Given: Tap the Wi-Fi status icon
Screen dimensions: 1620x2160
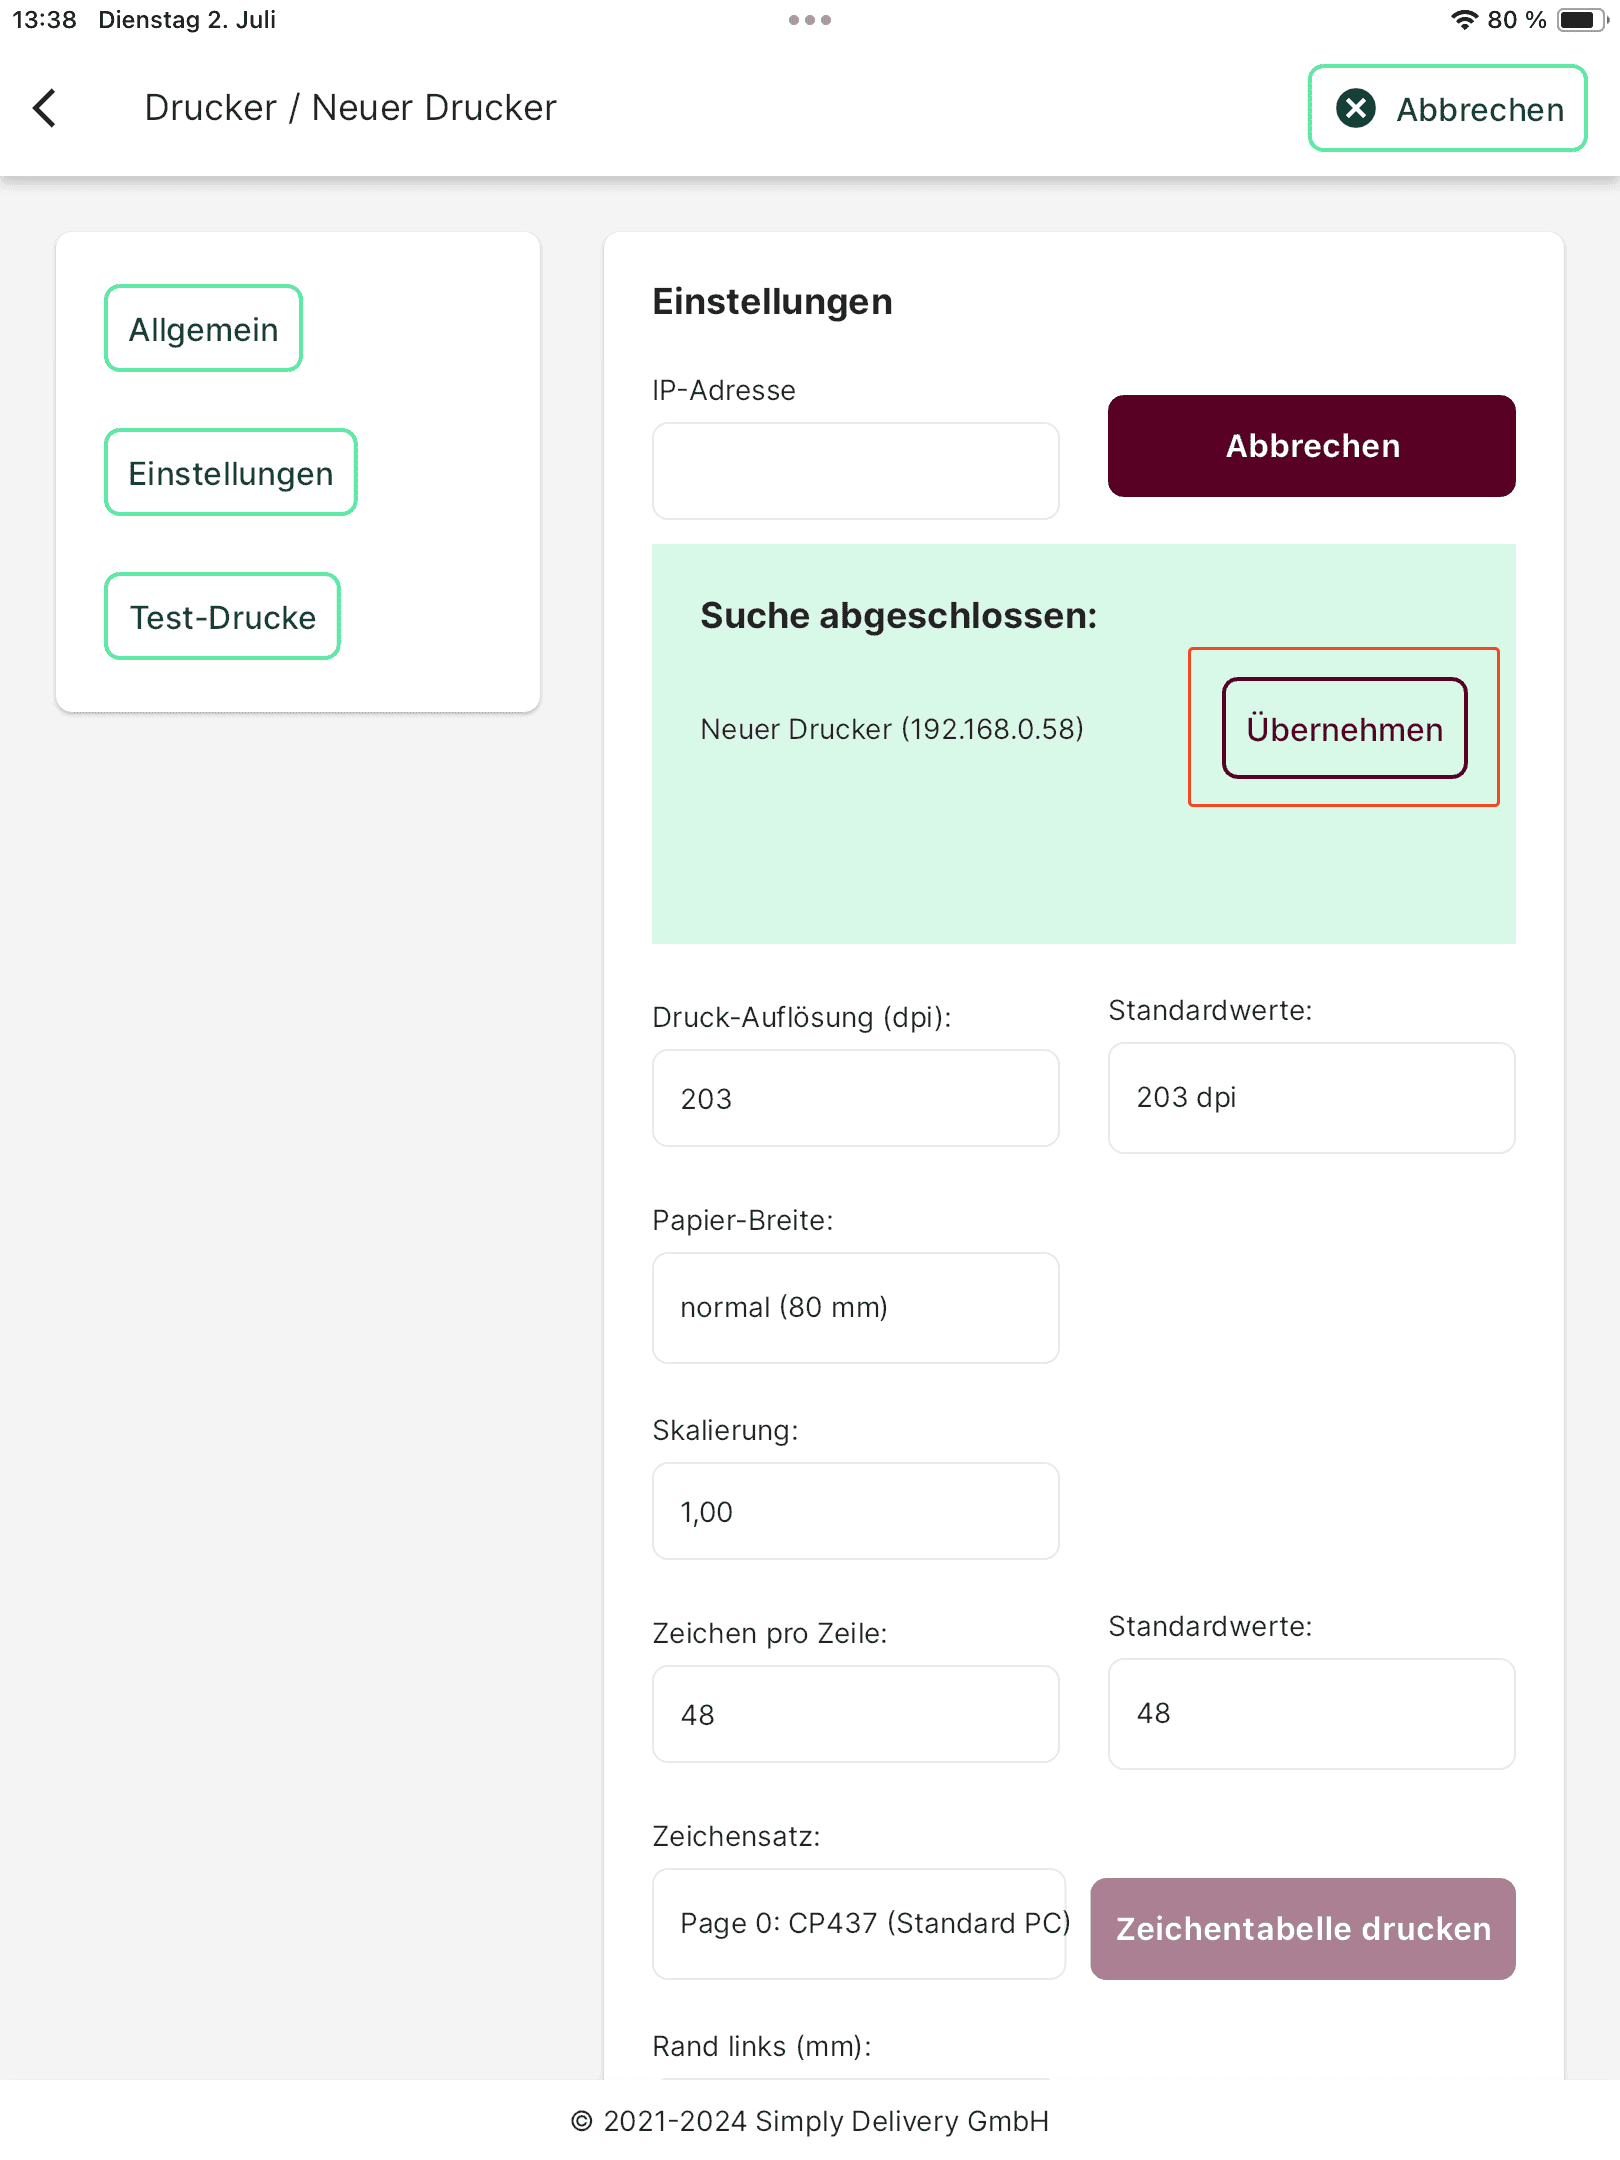Looking at the screenshot, I should point(1464,20).
